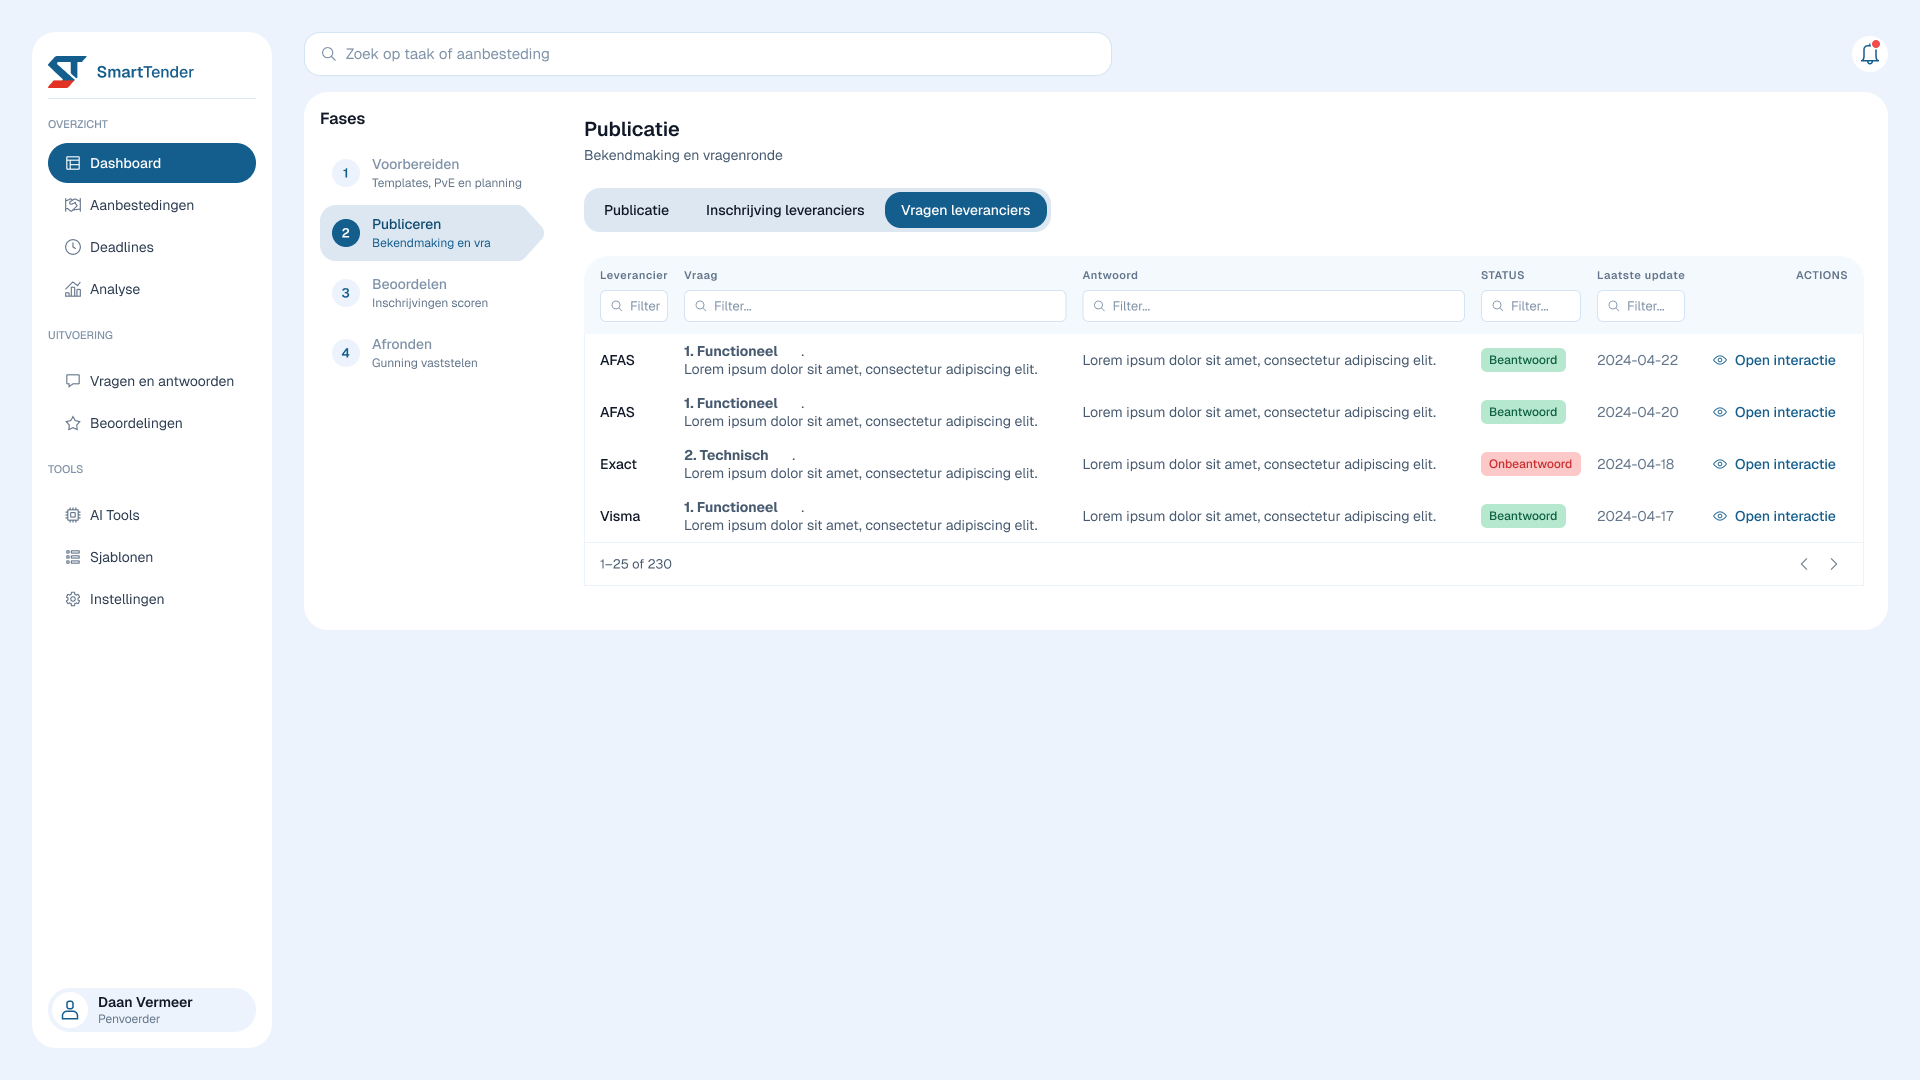Click the STATUS column header
Screen dimensions: 1920x1080
[1503, 275]
